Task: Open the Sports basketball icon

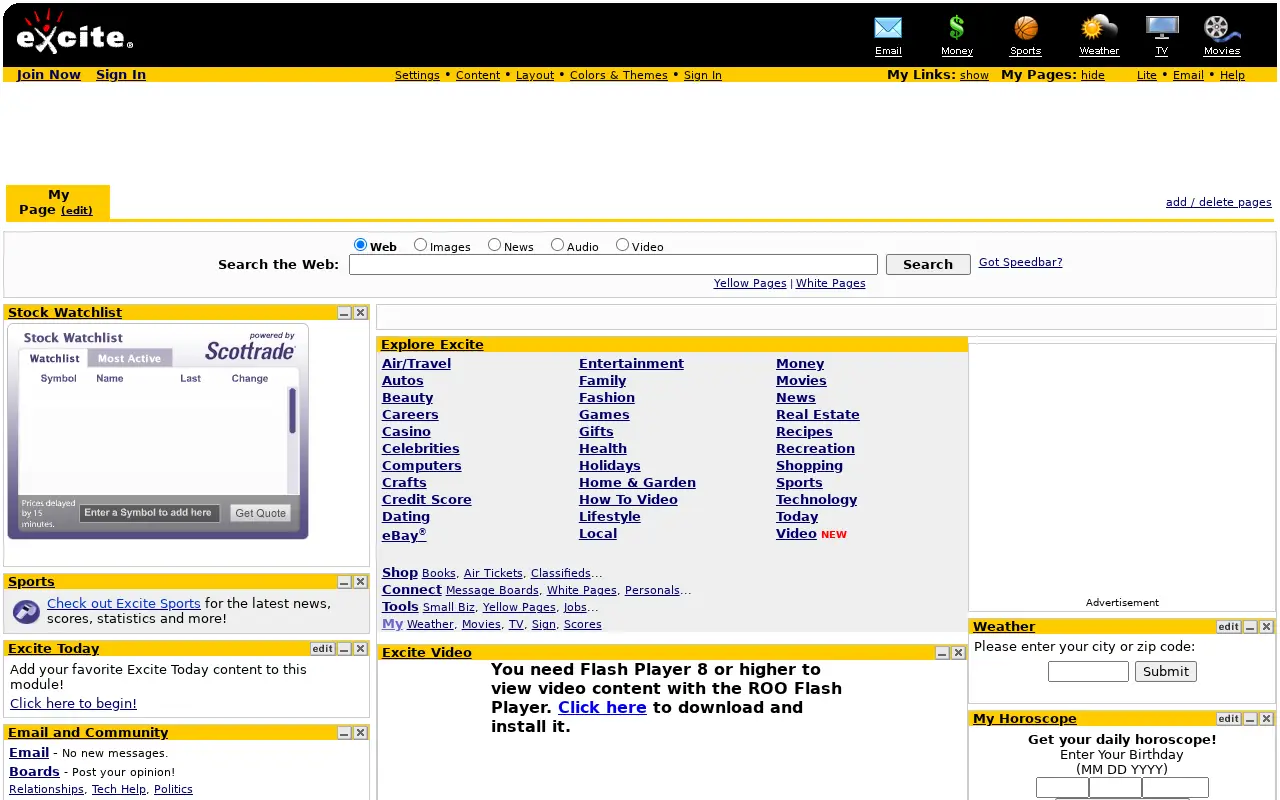Action: pos(1026,28)
